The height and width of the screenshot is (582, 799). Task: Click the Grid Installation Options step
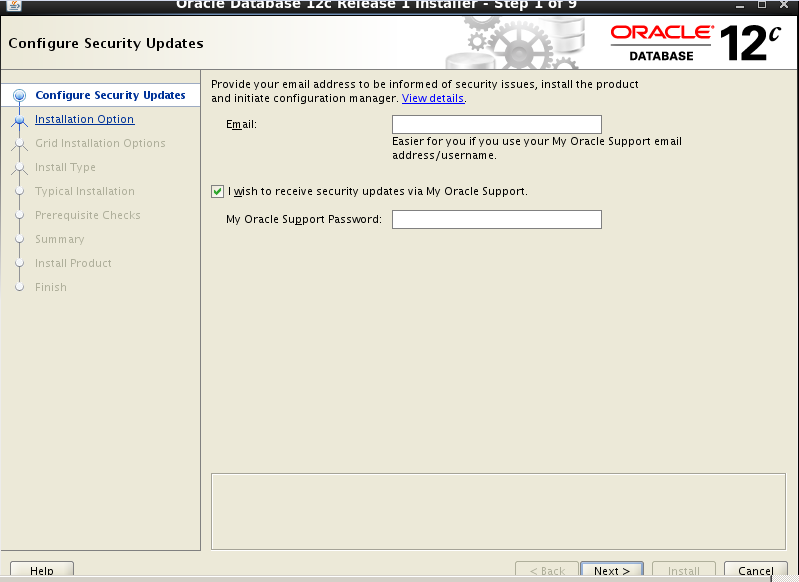pos(100,143)
